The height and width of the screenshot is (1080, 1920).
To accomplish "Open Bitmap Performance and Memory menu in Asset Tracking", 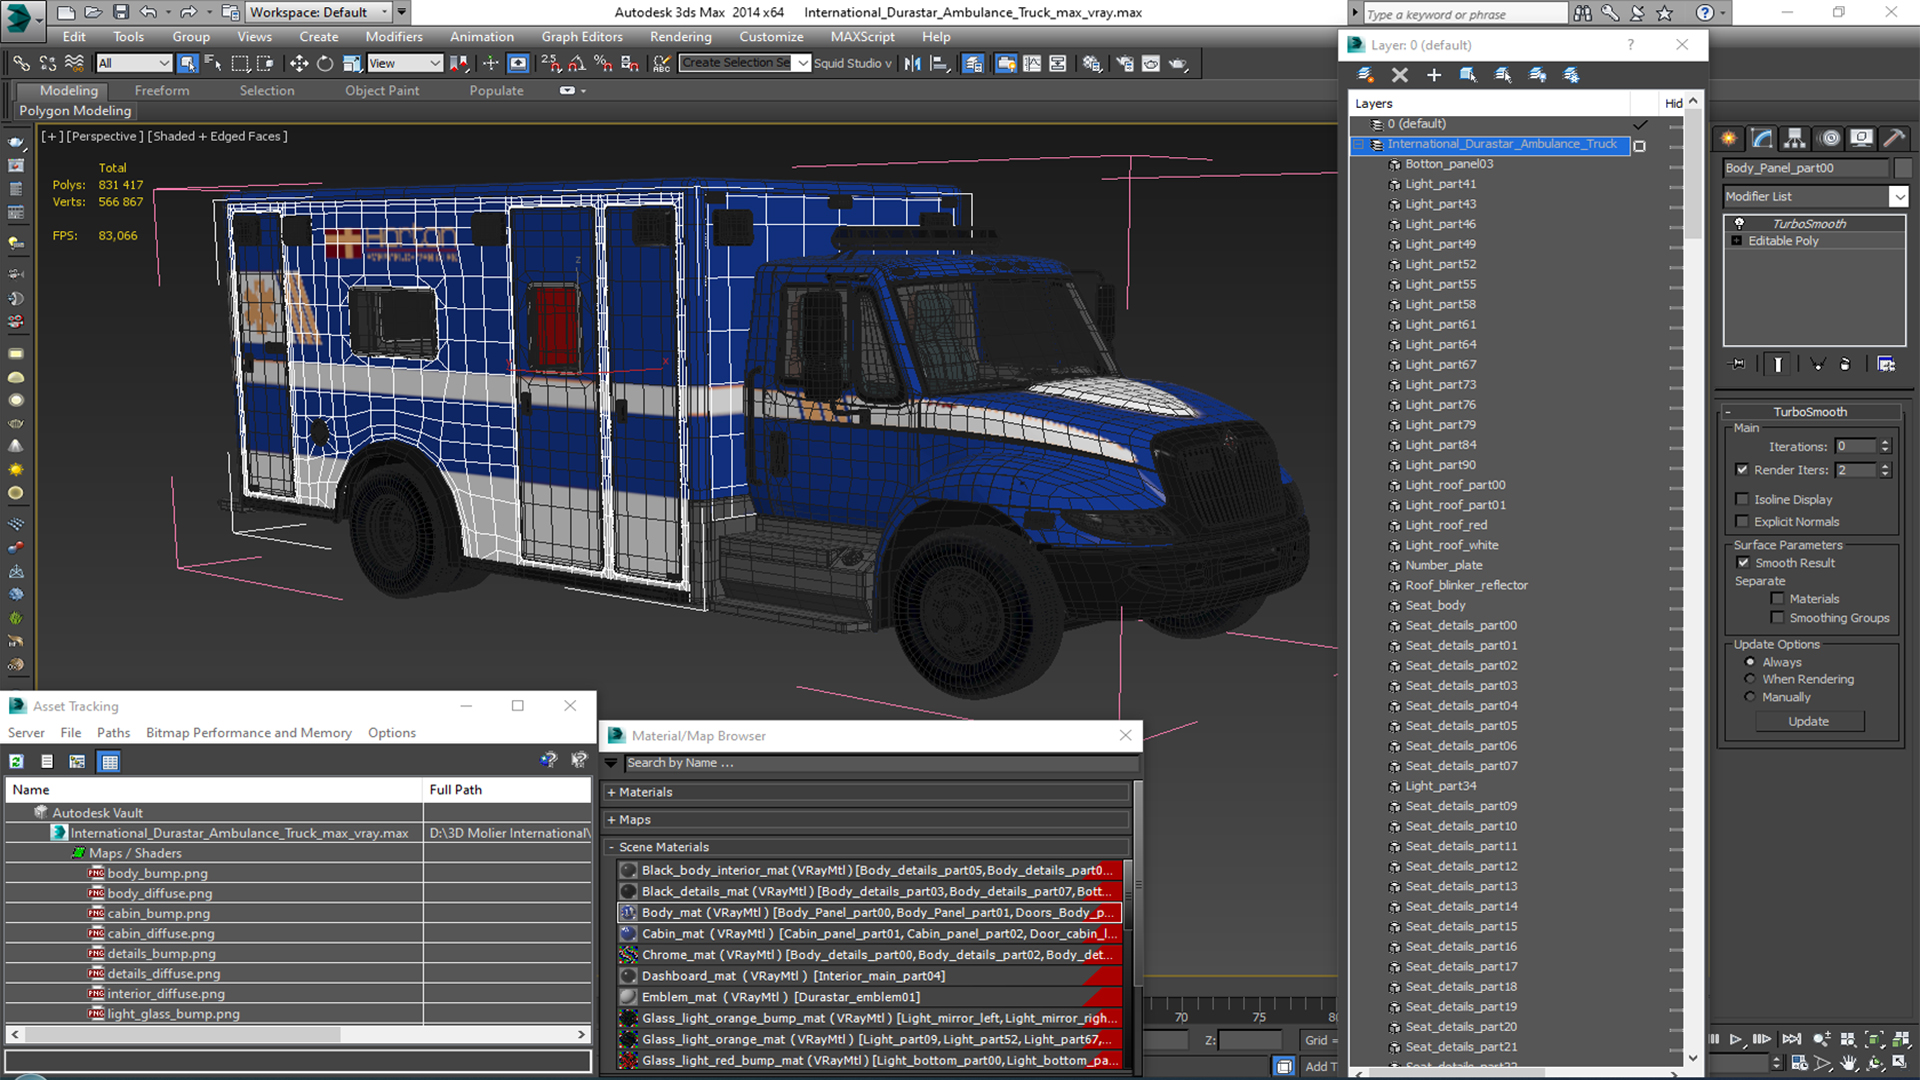I will pos(249,733).
